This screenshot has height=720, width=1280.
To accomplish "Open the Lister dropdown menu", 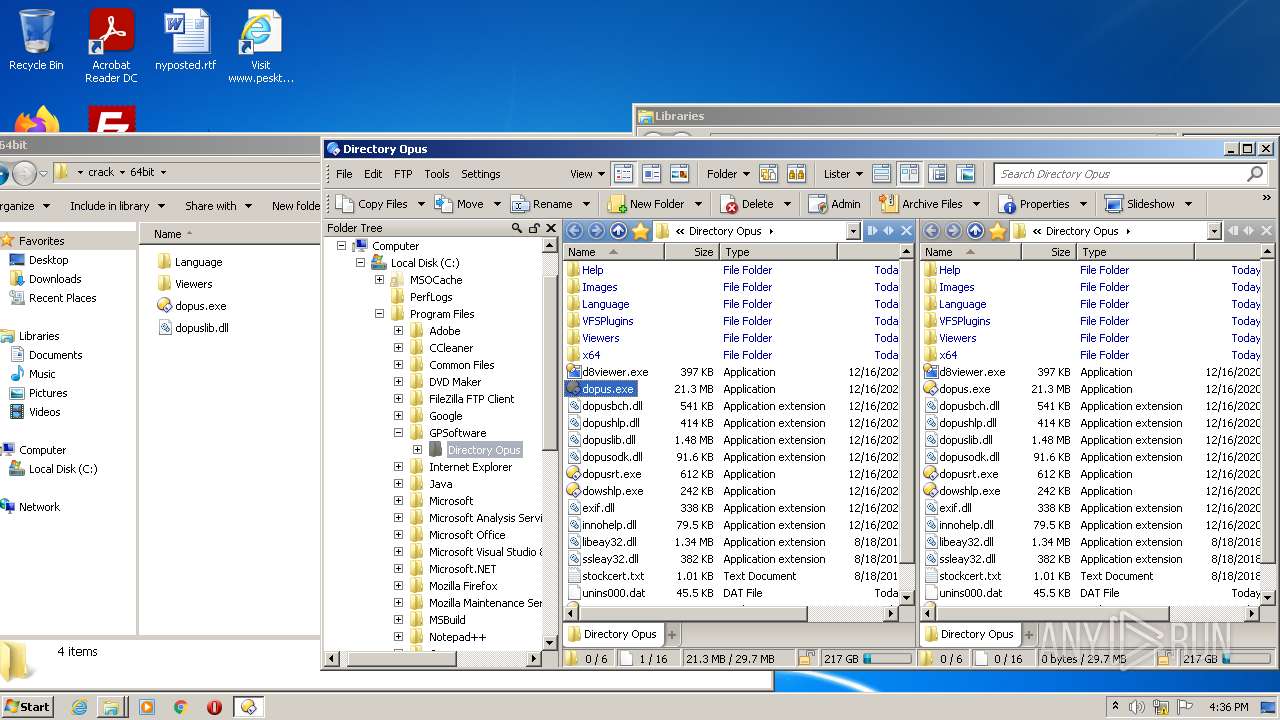I will [843, 174].
